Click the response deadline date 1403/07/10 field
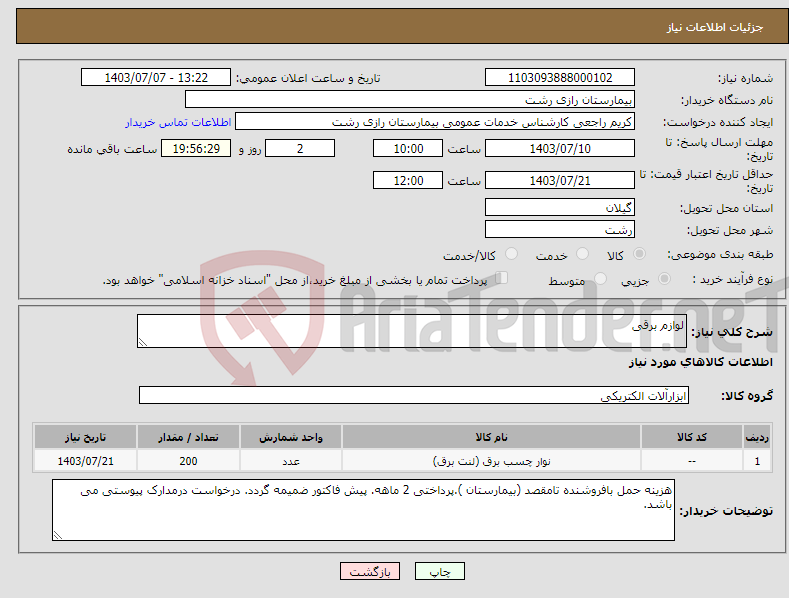Viewport: 789px width, 598px height. tap(560, 148)
